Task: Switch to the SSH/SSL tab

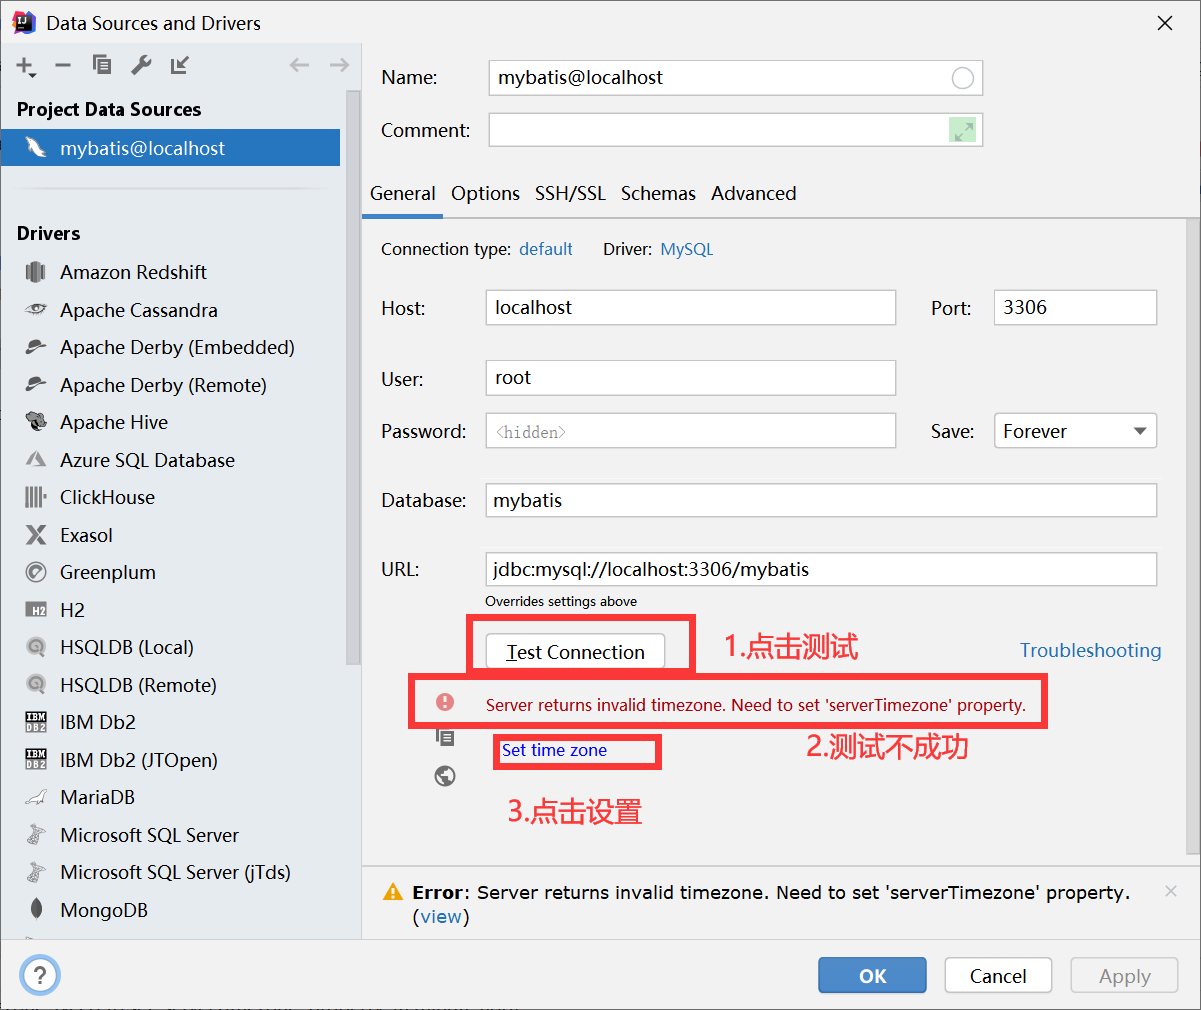Action: [x=570, y=194]
